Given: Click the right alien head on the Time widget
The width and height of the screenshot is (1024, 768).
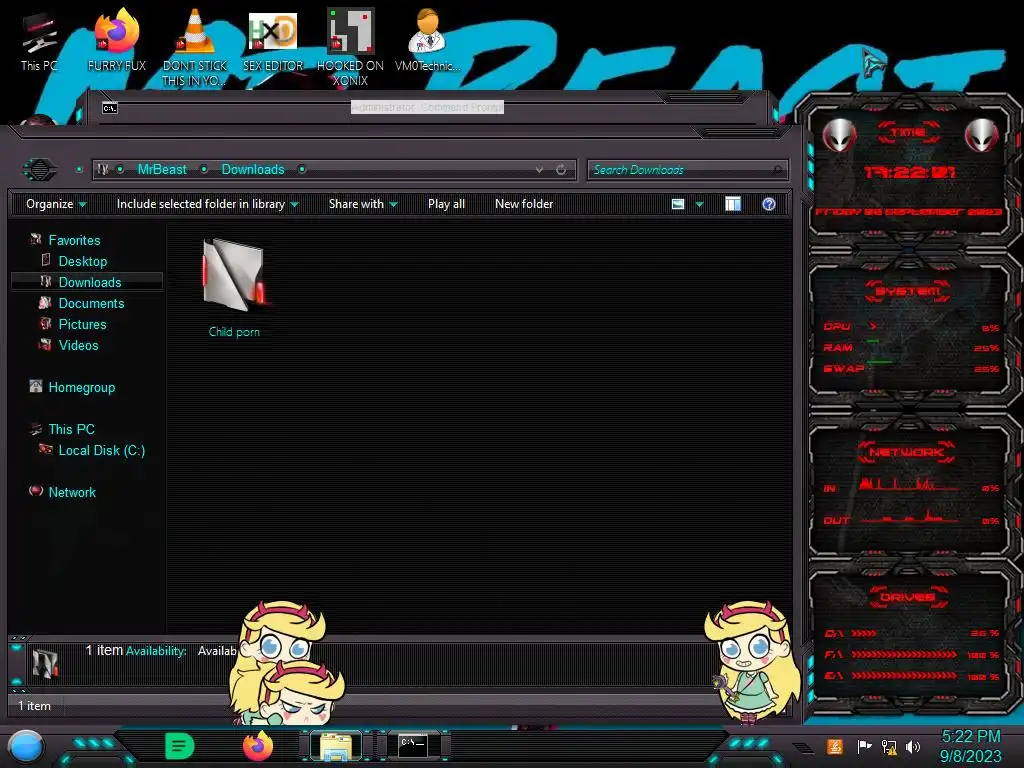Looking at the screenshot, I should pos(981,136).
